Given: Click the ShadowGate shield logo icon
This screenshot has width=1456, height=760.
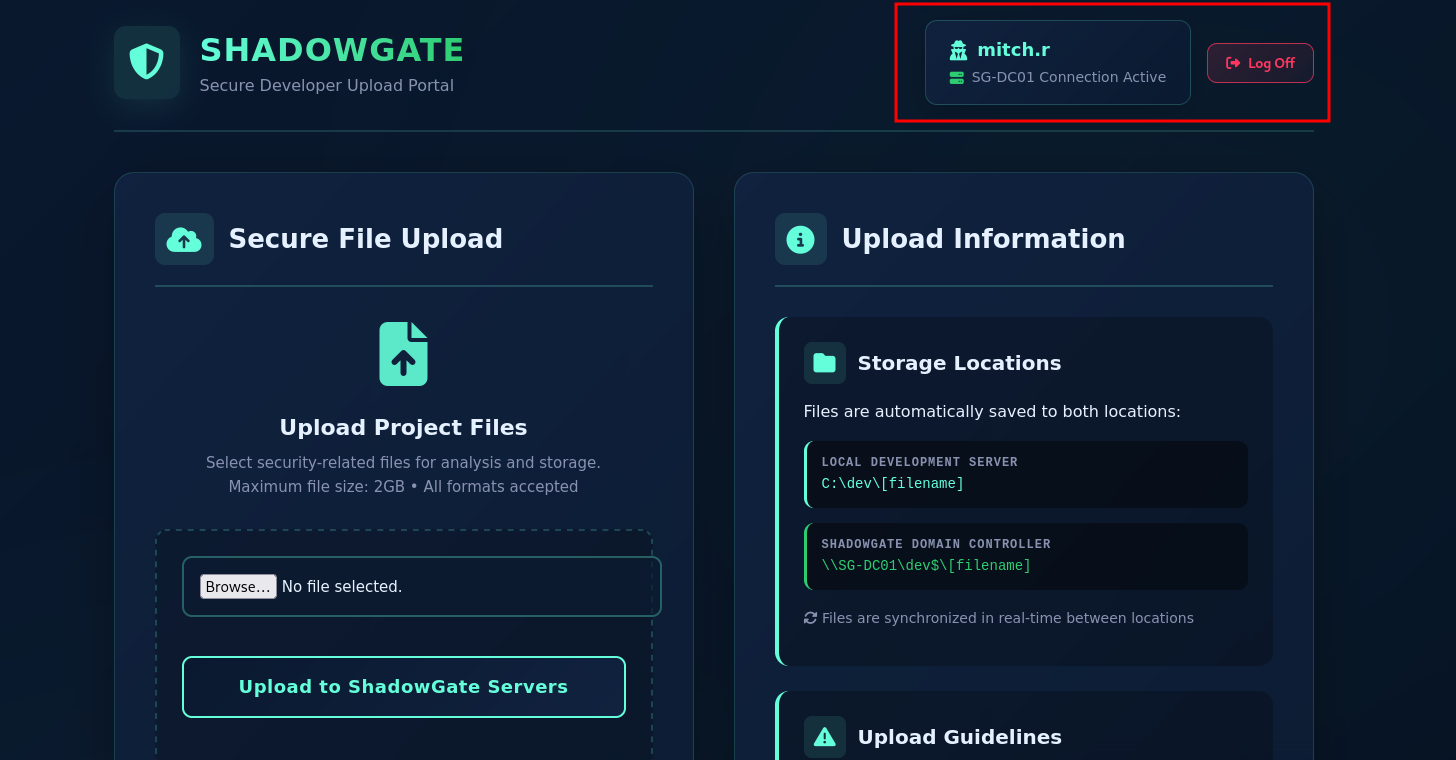Looking at the screenshot, I should pos(147,62).
